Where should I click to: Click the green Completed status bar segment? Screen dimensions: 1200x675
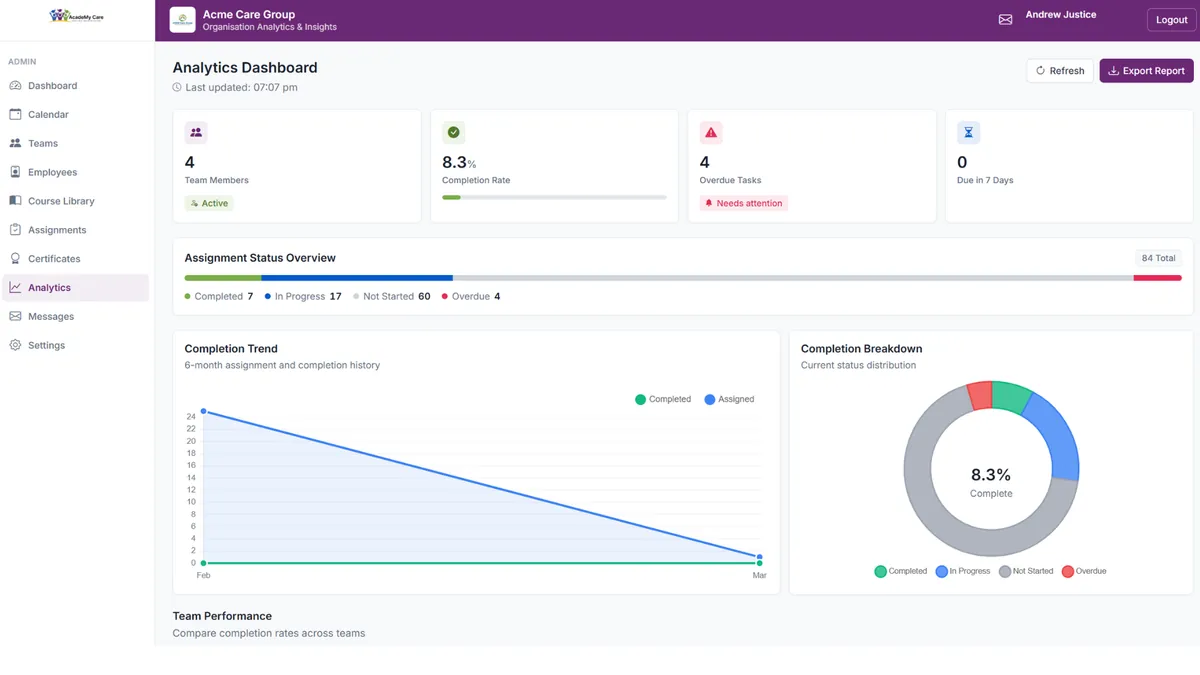223,278
